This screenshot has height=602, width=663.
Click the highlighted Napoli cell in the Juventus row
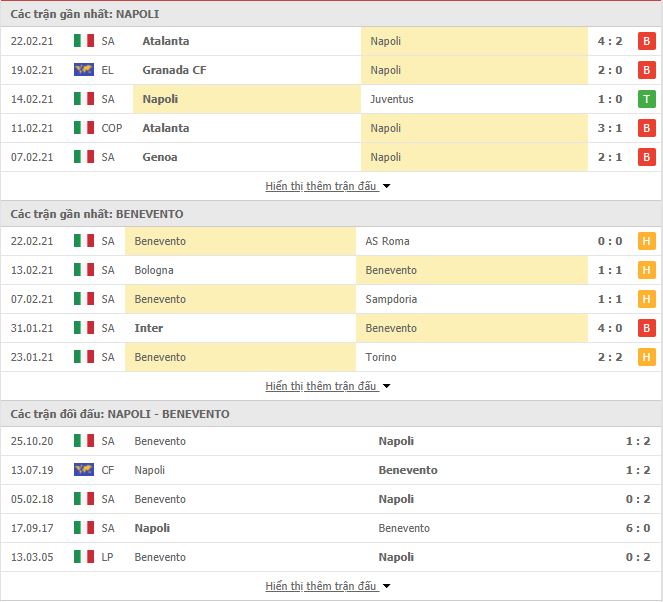pos(247,99)
